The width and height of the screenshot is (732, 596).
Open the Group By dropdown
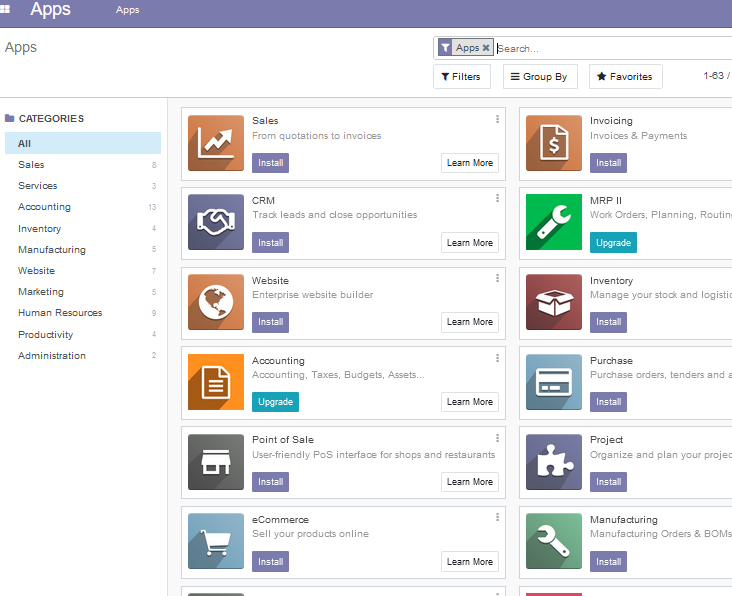click(540, 77)
